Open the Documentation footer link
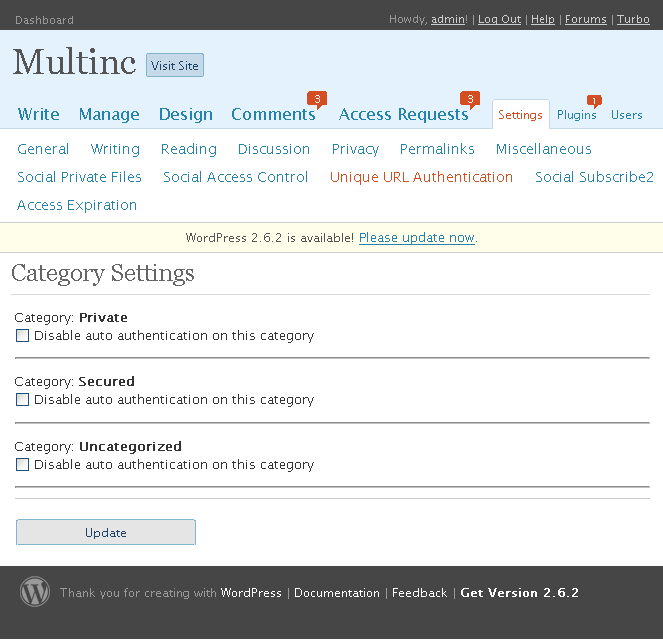This screenshot has height=640, width=663. 337,593
